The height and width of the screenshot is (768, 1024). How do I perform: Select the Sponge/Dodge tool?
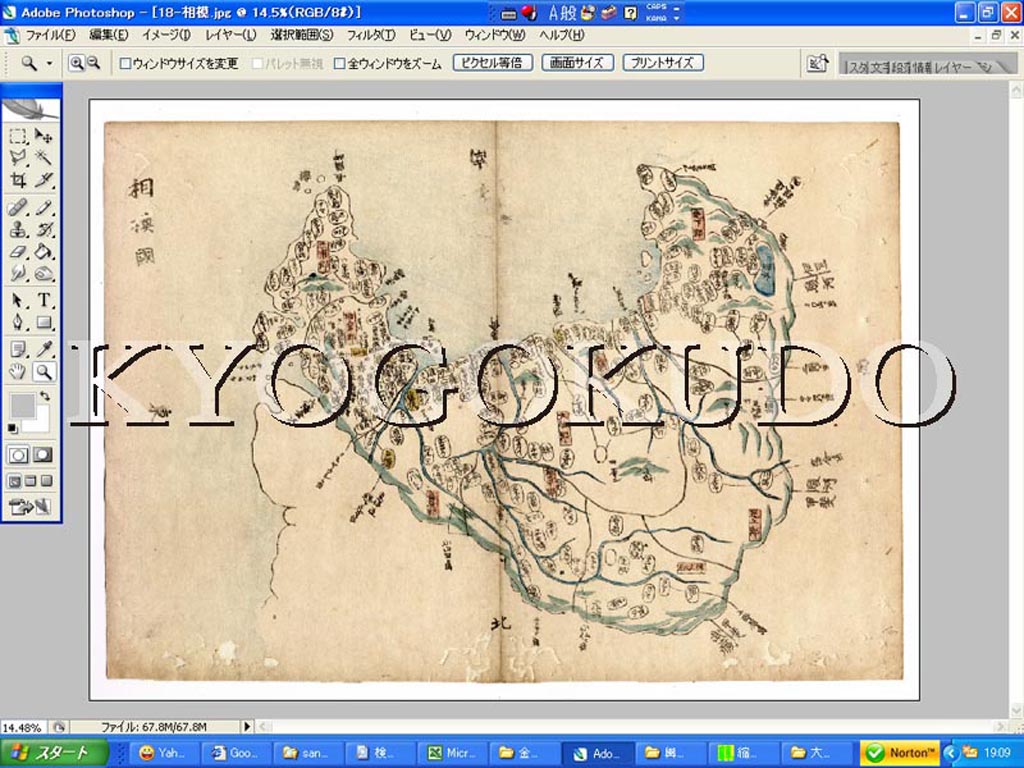coord(44,272)
